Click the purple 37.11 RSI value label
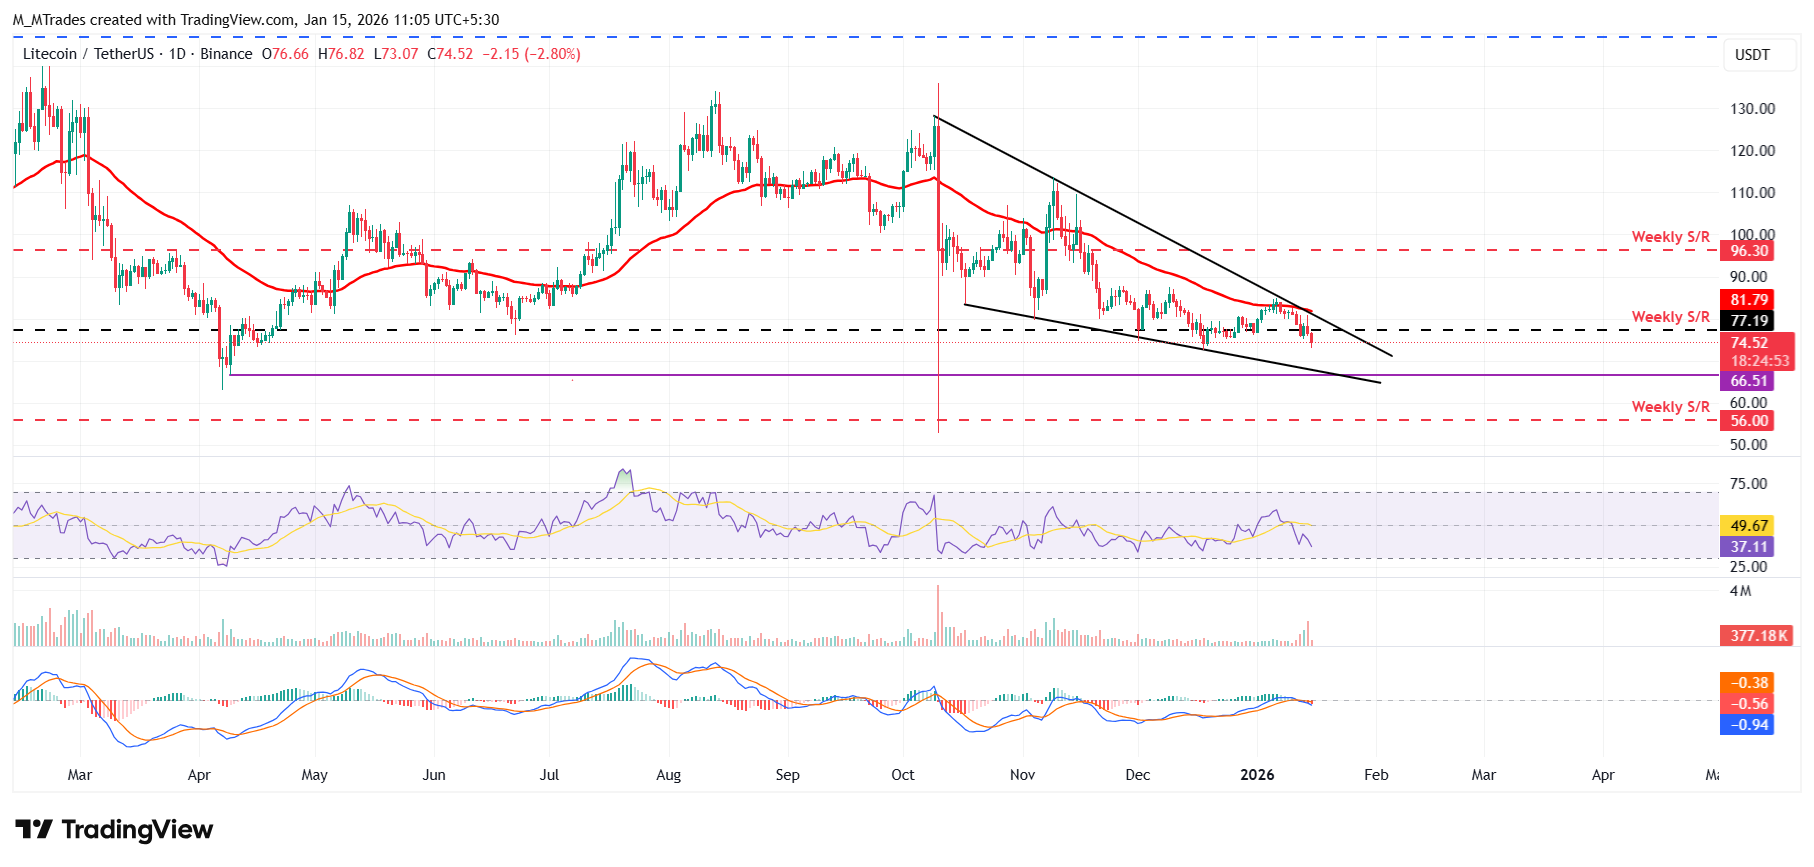Image resolution: width=1814 pixels, height=867 pixels. coord(1749,547)
